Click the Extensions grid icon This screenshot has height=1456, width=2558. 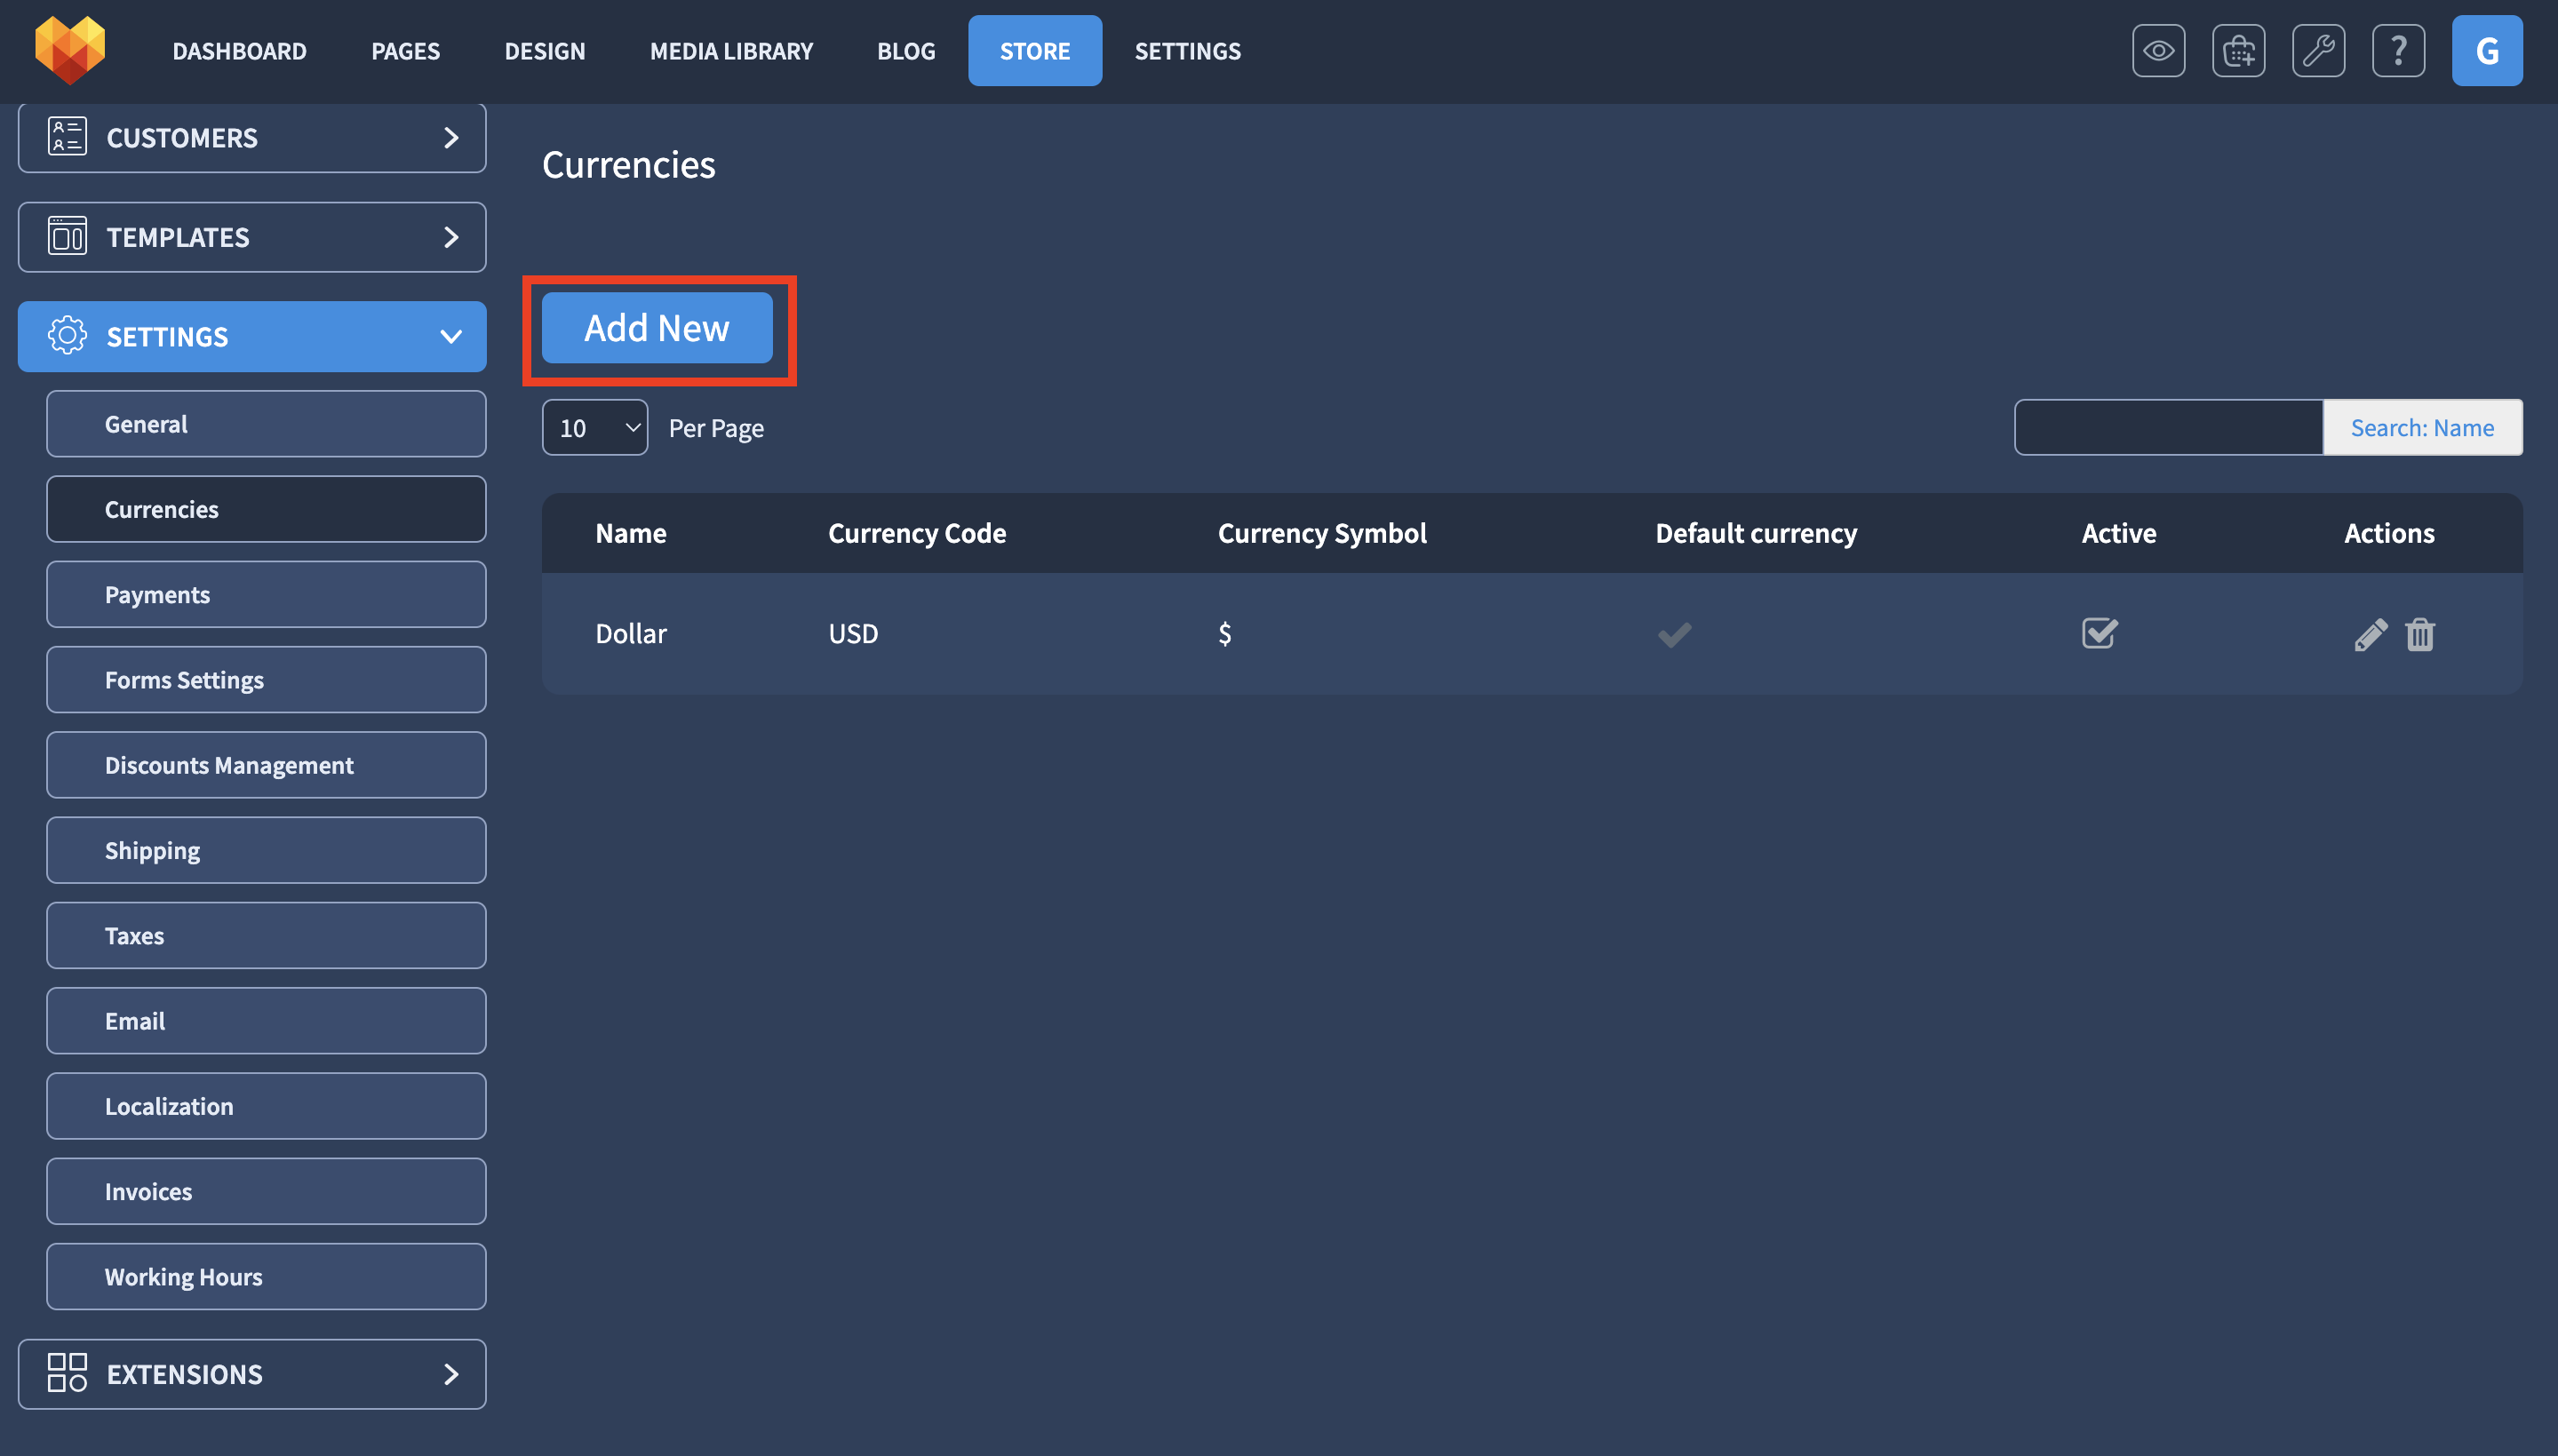click(x=67, y=1373)
